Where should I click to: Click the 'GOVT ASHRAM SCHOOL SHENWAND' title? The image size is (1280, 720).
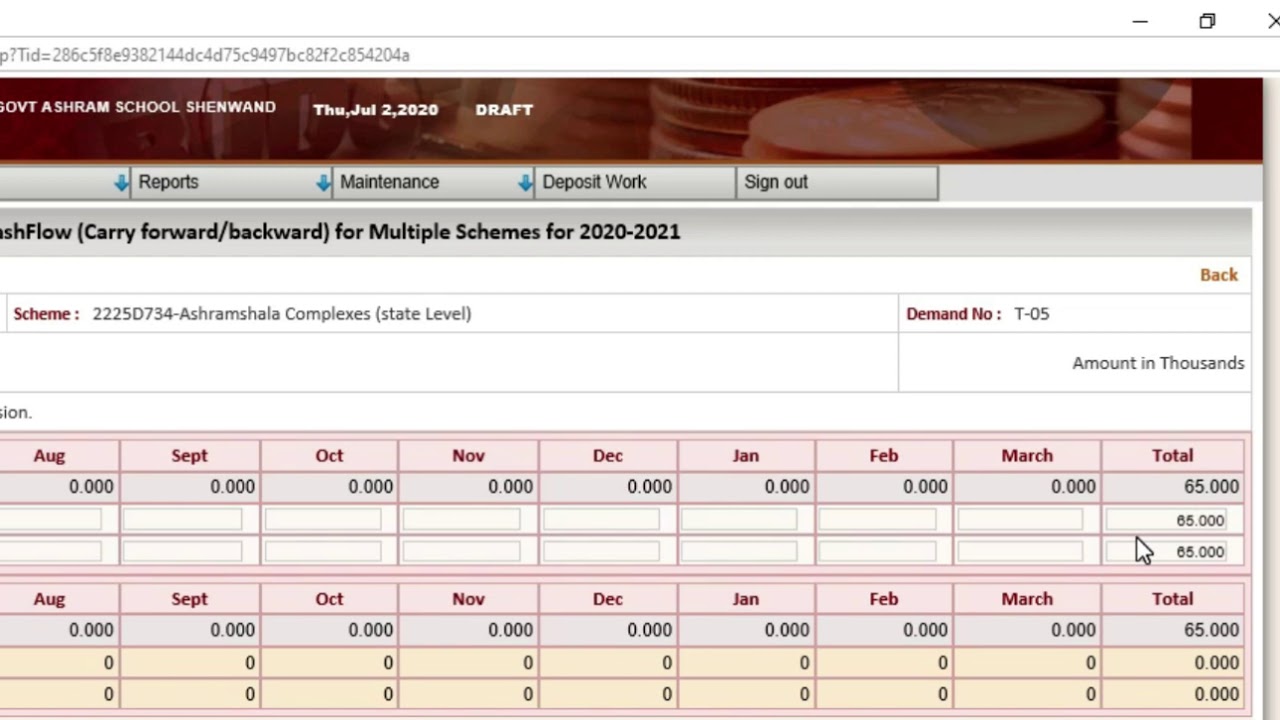[x=138, y=107]
